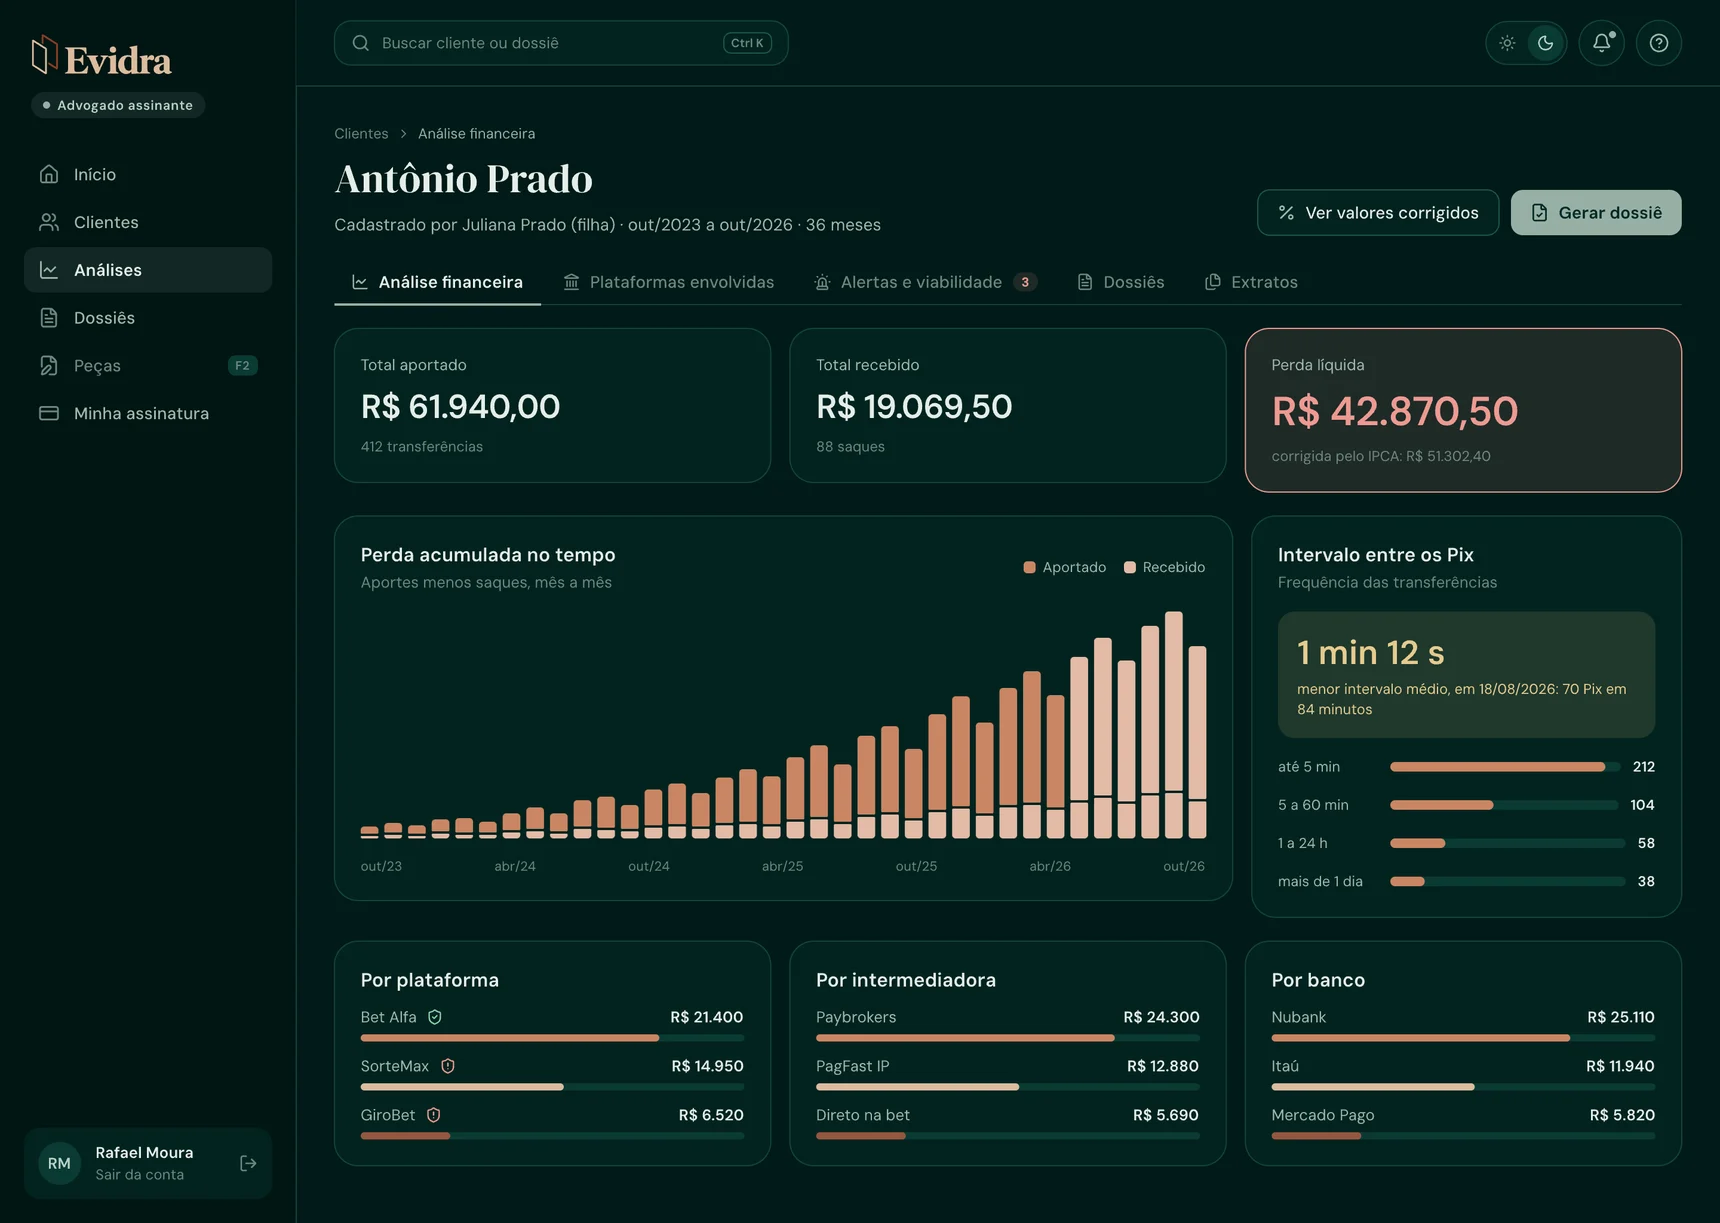This screenshot has width=1720, height=1223.
Task: Click the RM avatar of Rafael Moura
Action: pos(59,1163)
